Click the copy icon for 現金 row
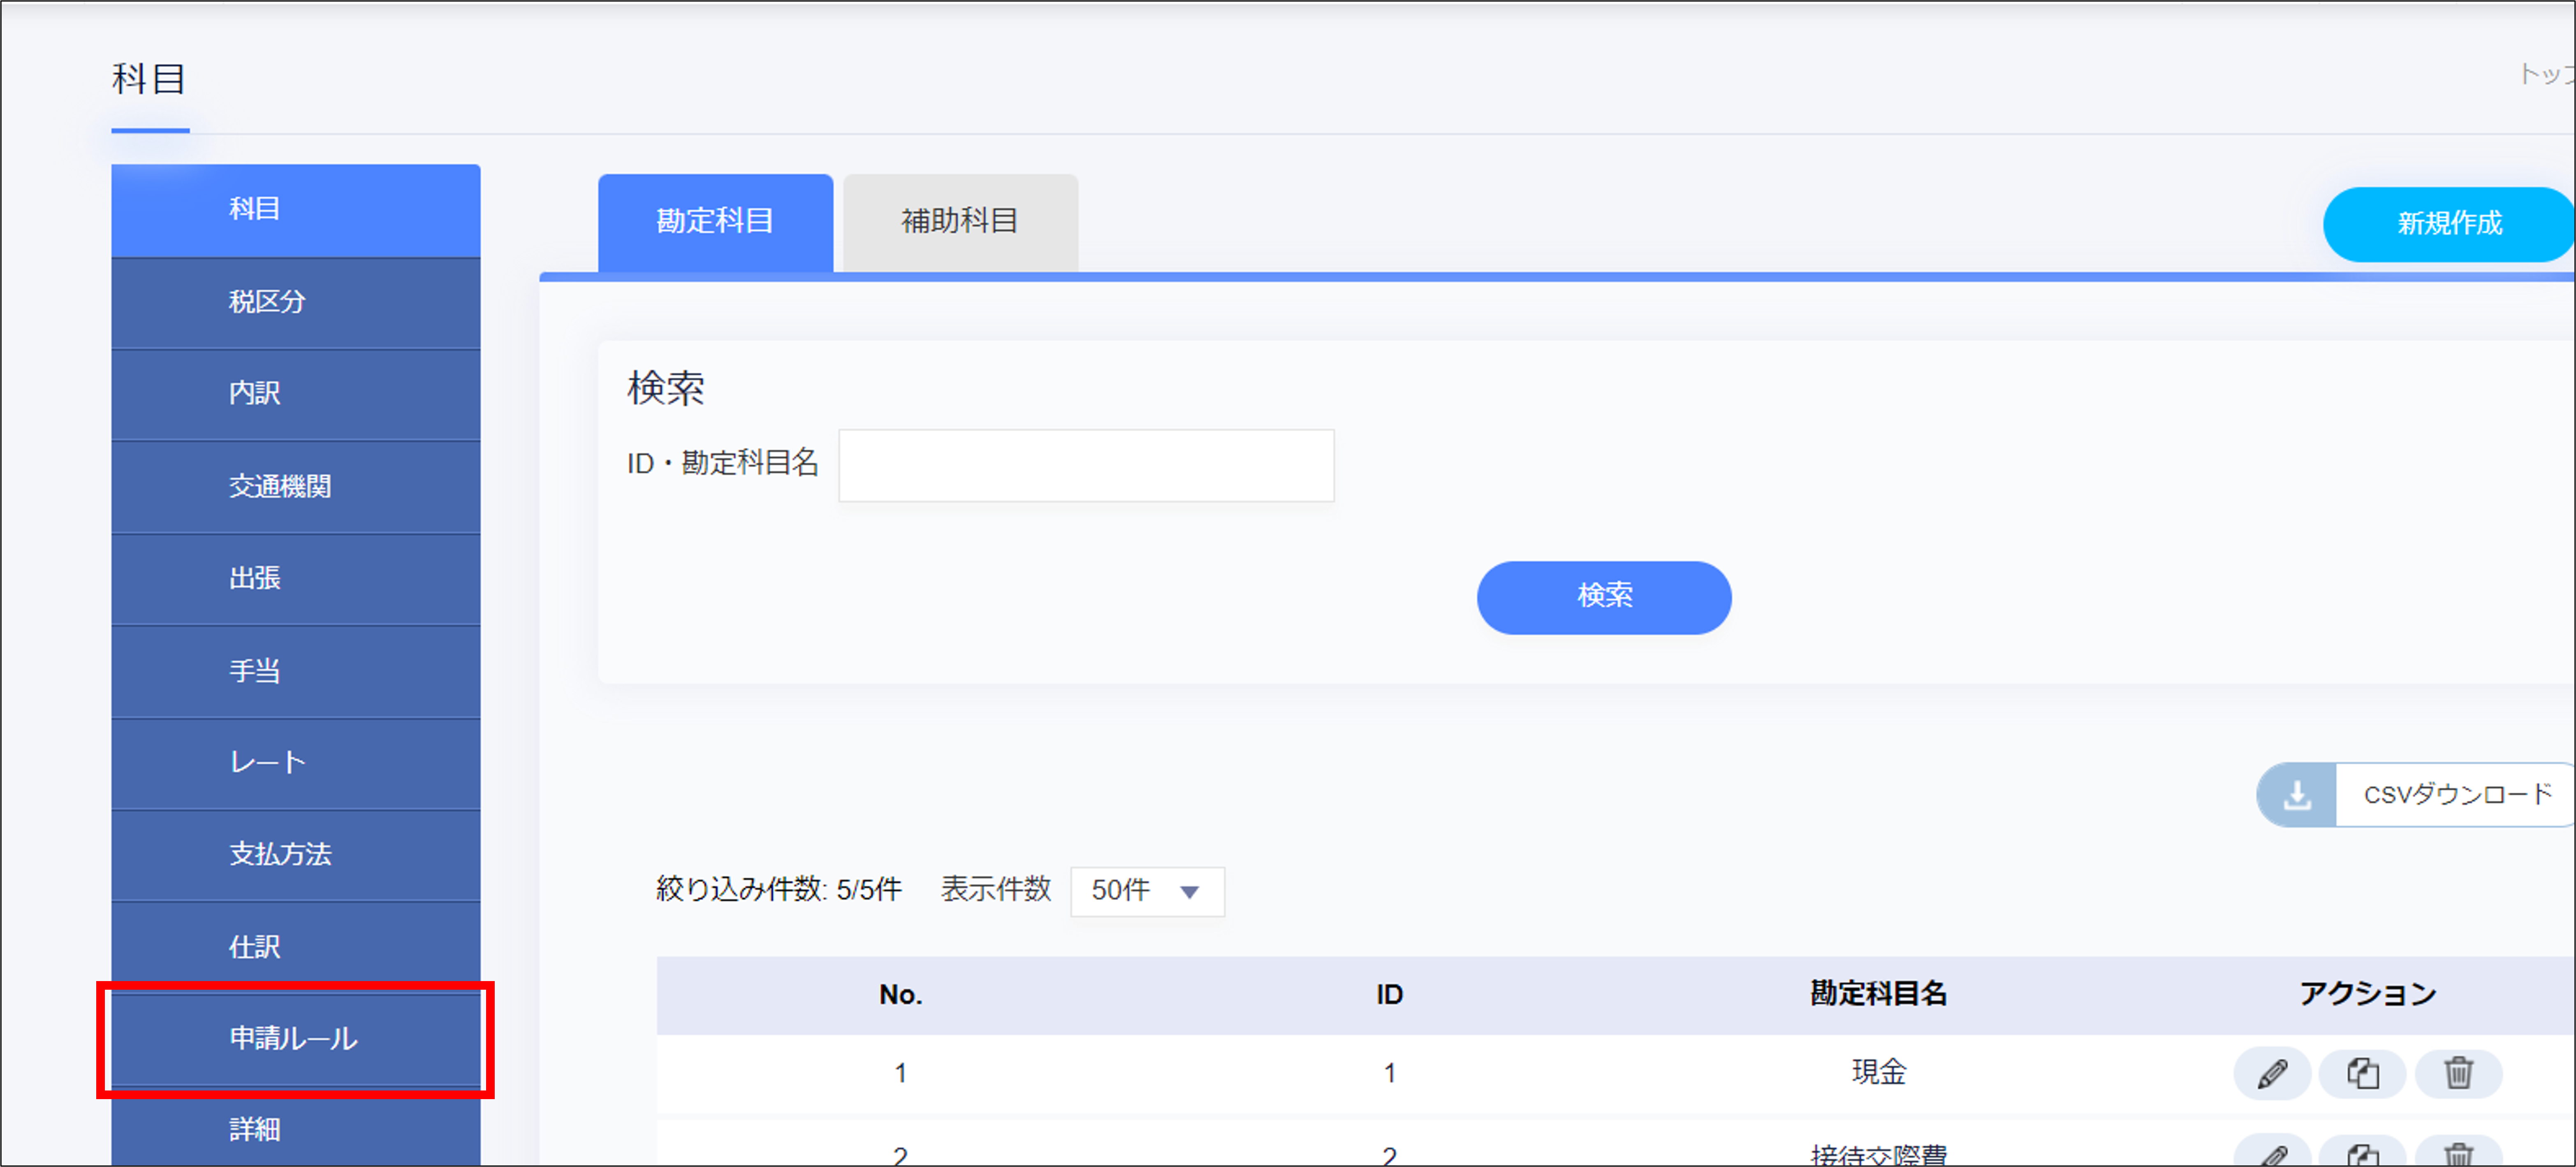The image size is (2576, 1167). [2363, 1074]
